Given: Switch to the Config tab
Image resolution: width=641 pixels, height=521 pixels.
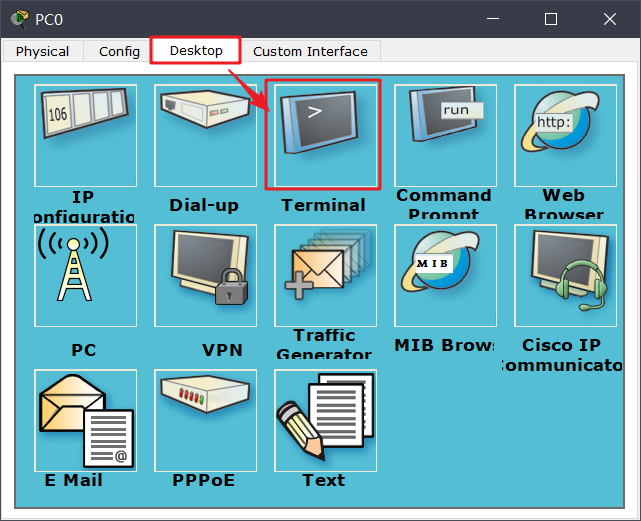Looking at the screenshot, I should click(119, 51).
